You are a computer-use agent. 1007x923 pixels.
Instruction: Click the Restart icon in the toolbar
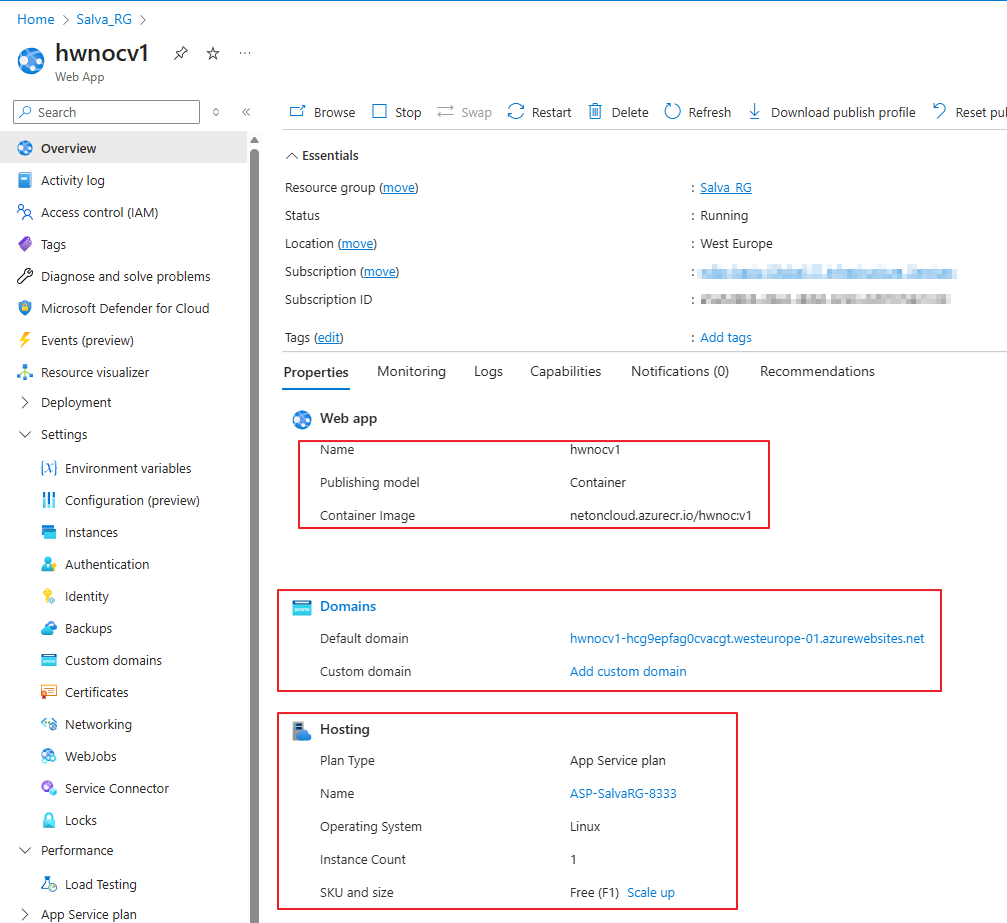coord(516,112)
